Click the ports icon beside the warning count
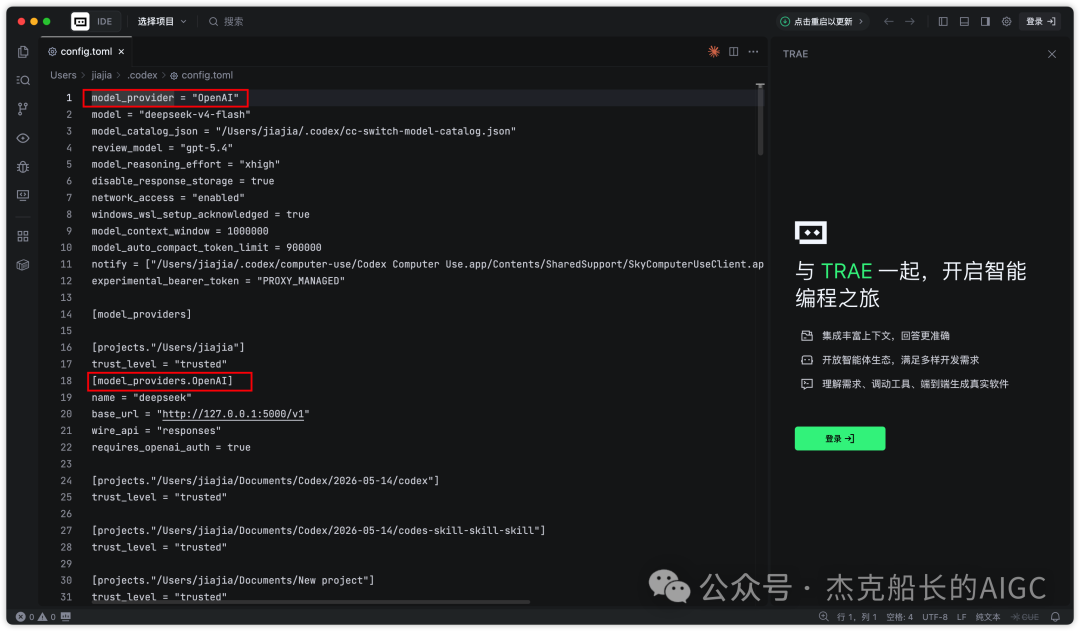The image size is (1080, 631). (x=65, y=617)
